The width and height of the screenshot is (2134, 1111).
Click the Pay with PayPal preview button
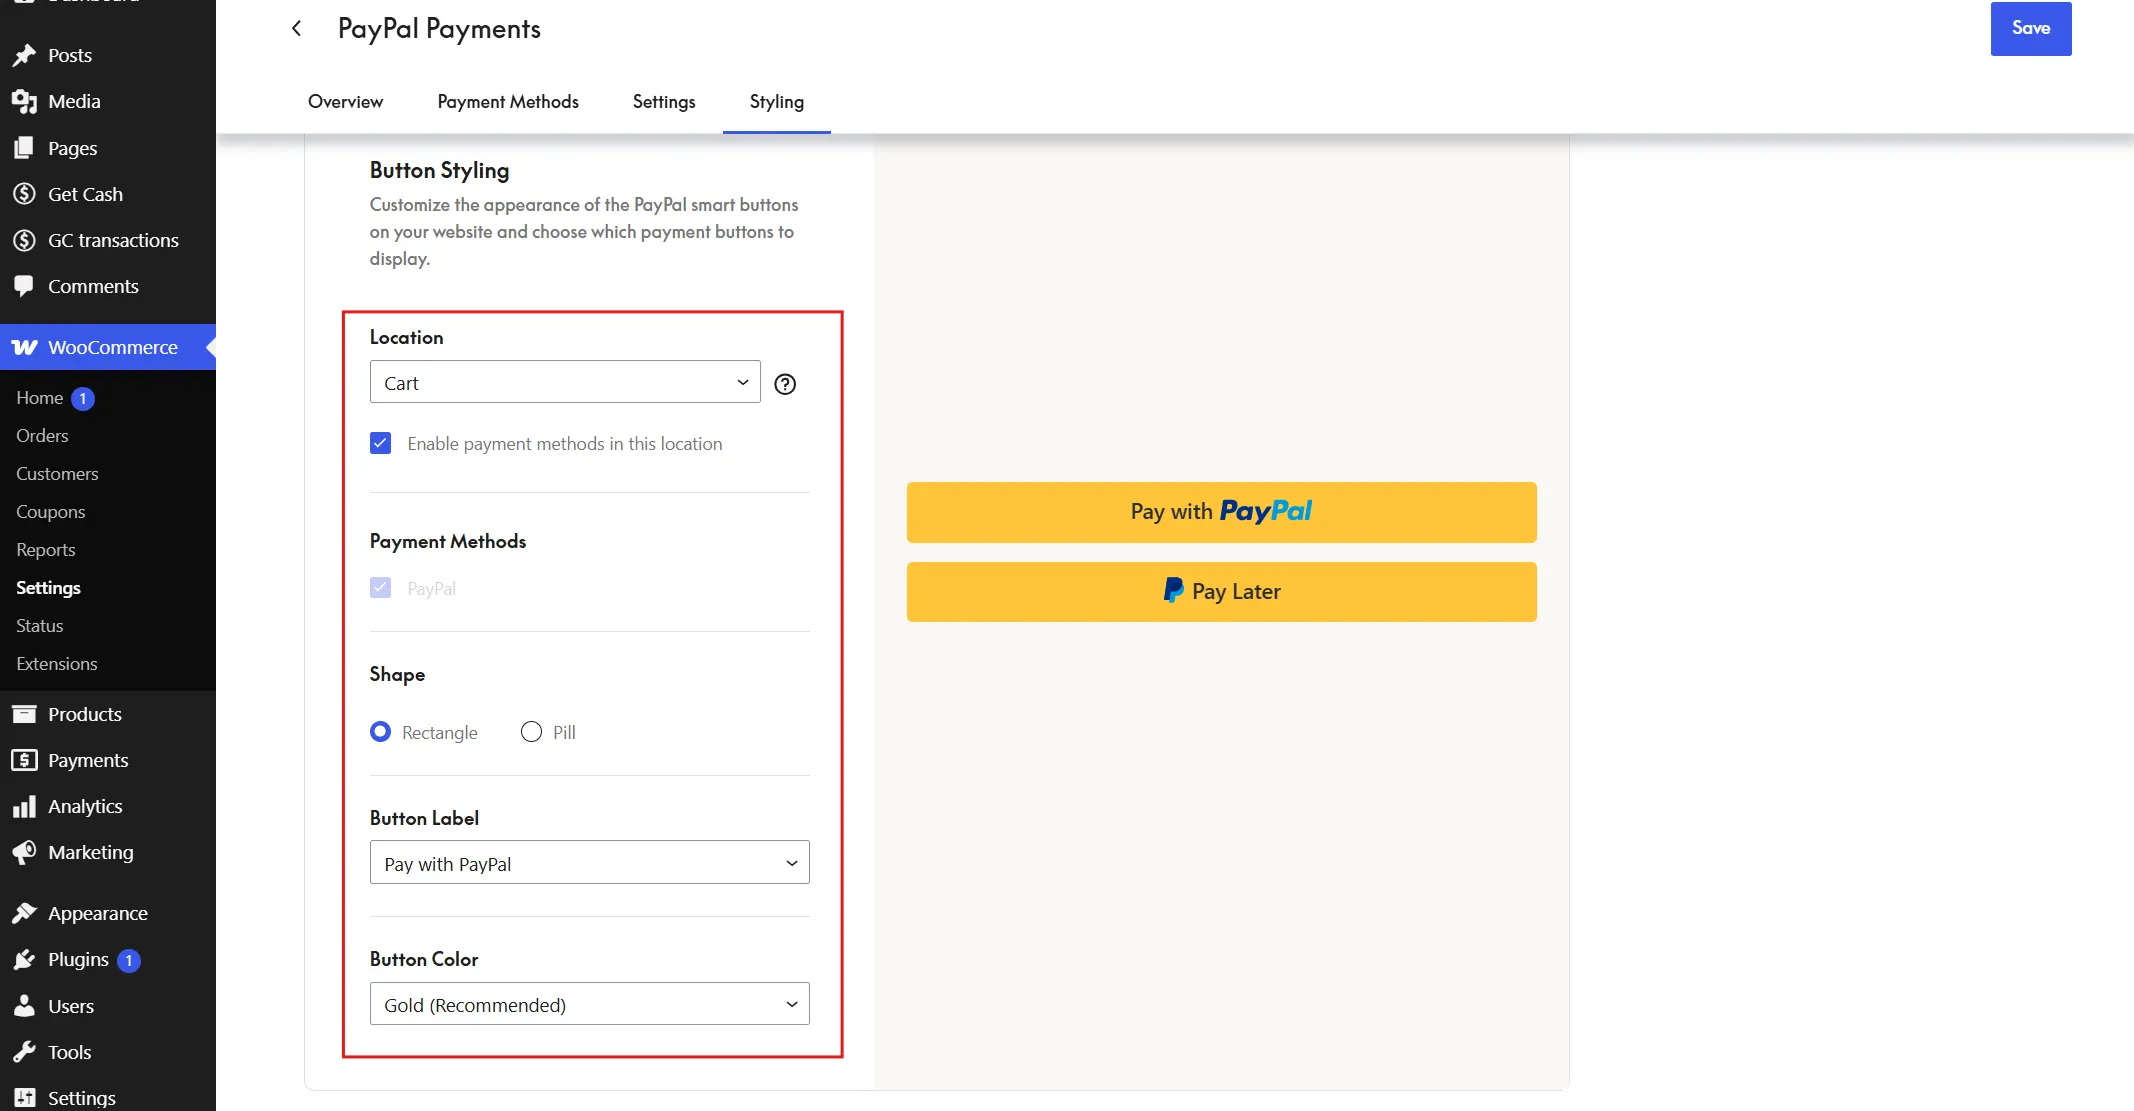pyautogui.click(x=1221, y=512)
